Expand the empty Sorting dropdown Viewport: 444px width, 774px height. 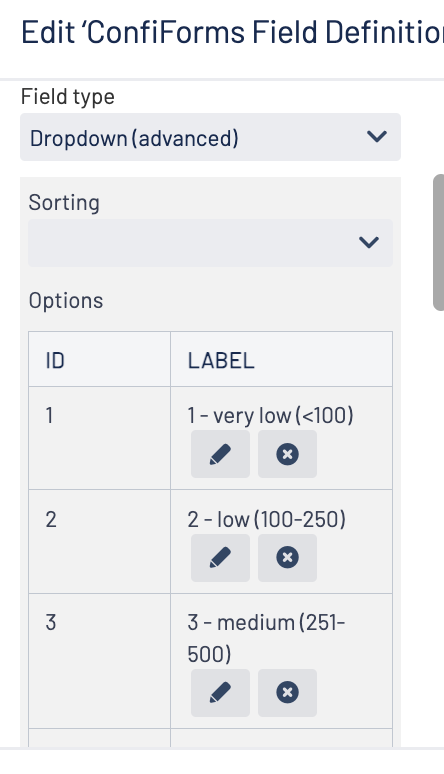210,243
